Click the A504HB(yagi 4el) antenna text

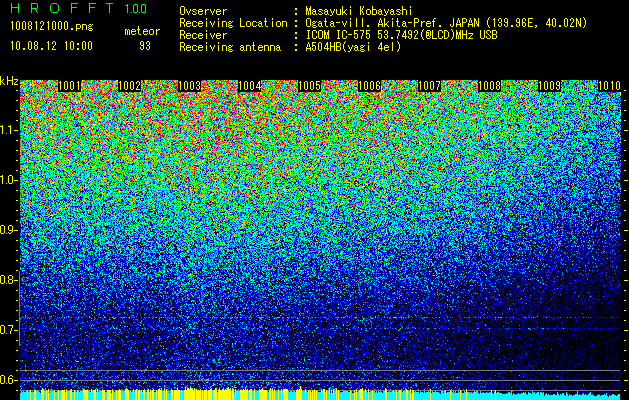(353, 47)
